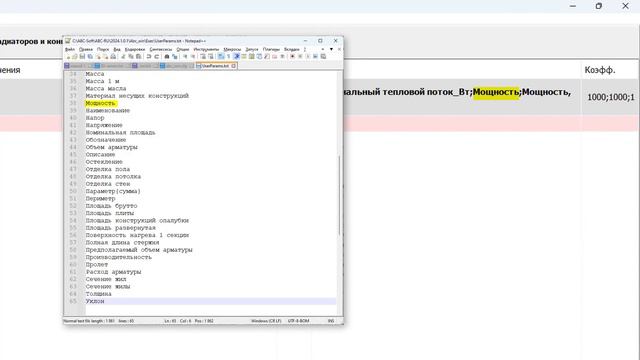Click the Windows (CR LF) status bar field
The image size is (640, 360).
pos(266,321)
